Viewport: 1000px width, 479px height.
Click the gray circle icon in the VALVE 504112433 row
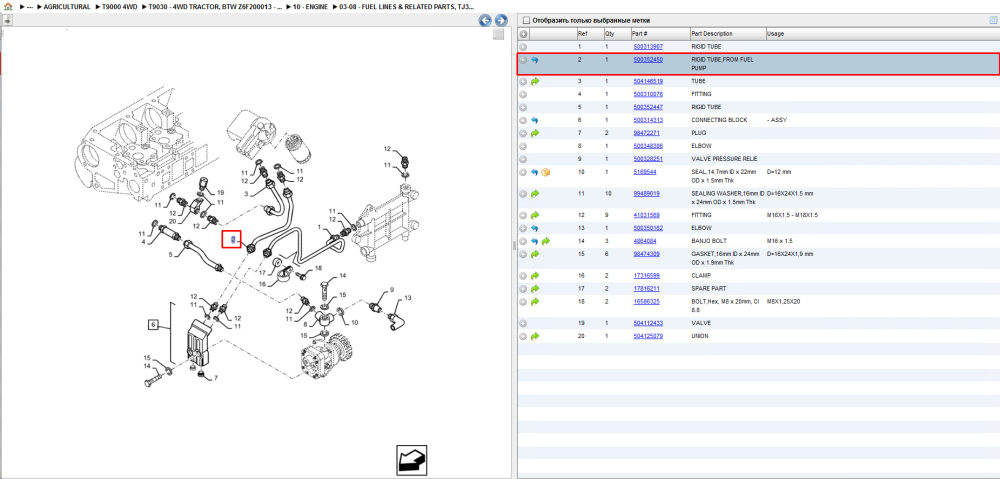tap(523, 323)
